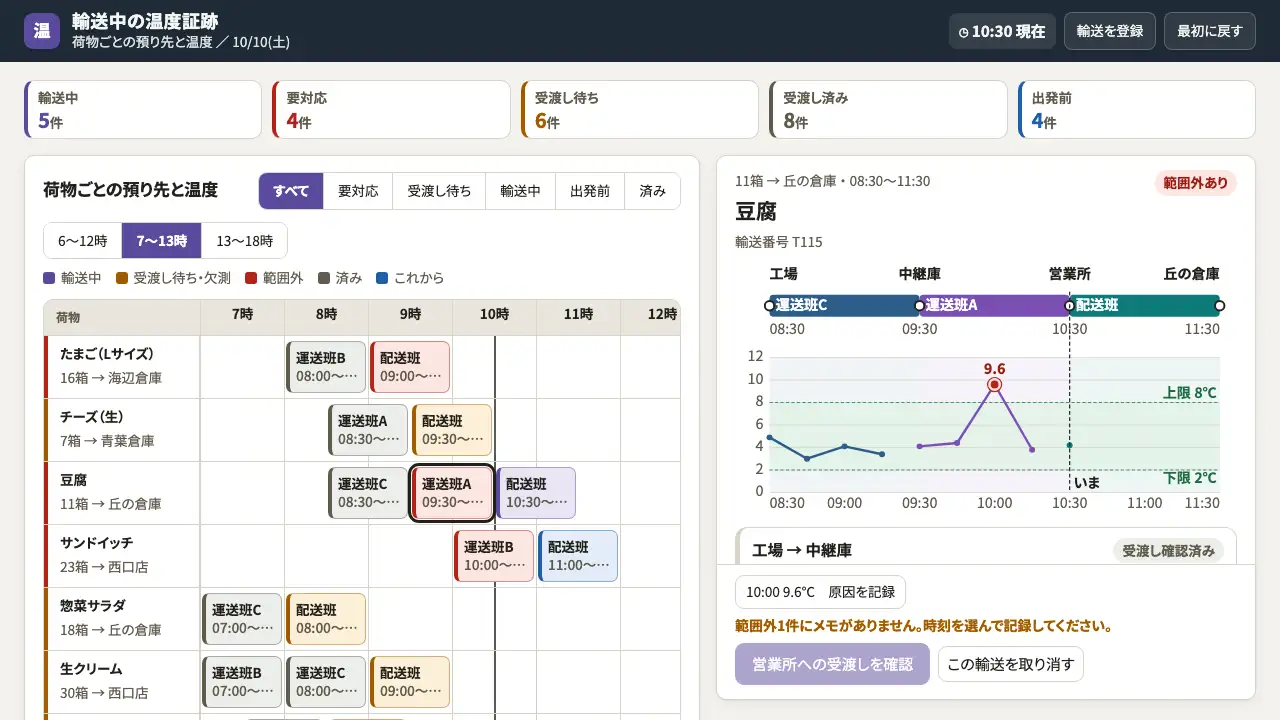
Task: Select チーズ 配送班 09:30 block
Action: click(x=452, y=430)
